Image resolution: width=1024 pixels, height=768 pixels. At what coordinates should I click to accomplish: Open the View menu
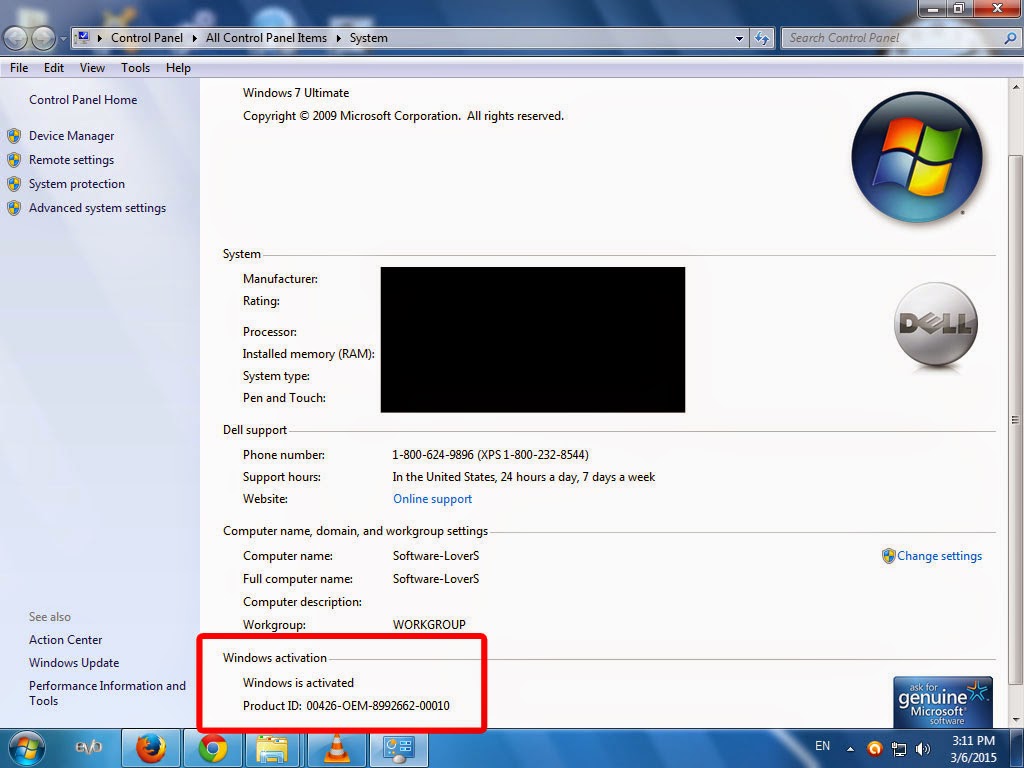(92, 67)
